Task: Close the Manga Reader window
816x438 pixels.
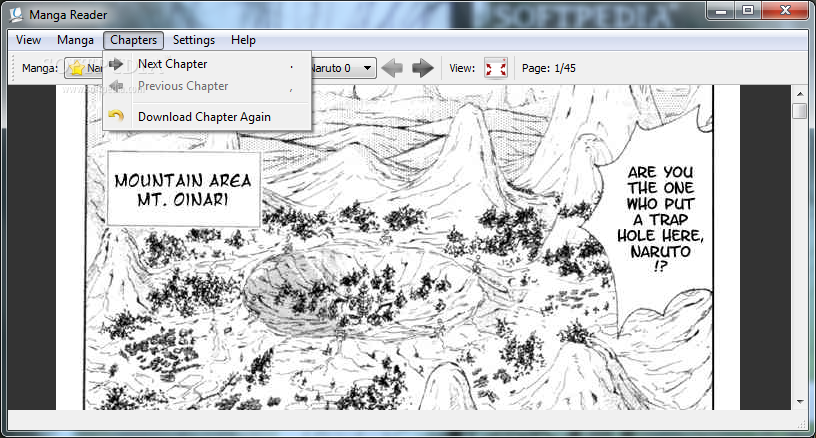Action: click(786, 10)
